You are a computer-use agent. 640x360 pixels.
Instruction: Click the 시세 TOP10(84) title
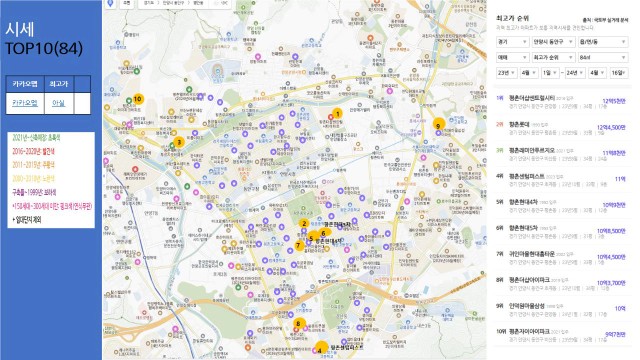point(44,39)
